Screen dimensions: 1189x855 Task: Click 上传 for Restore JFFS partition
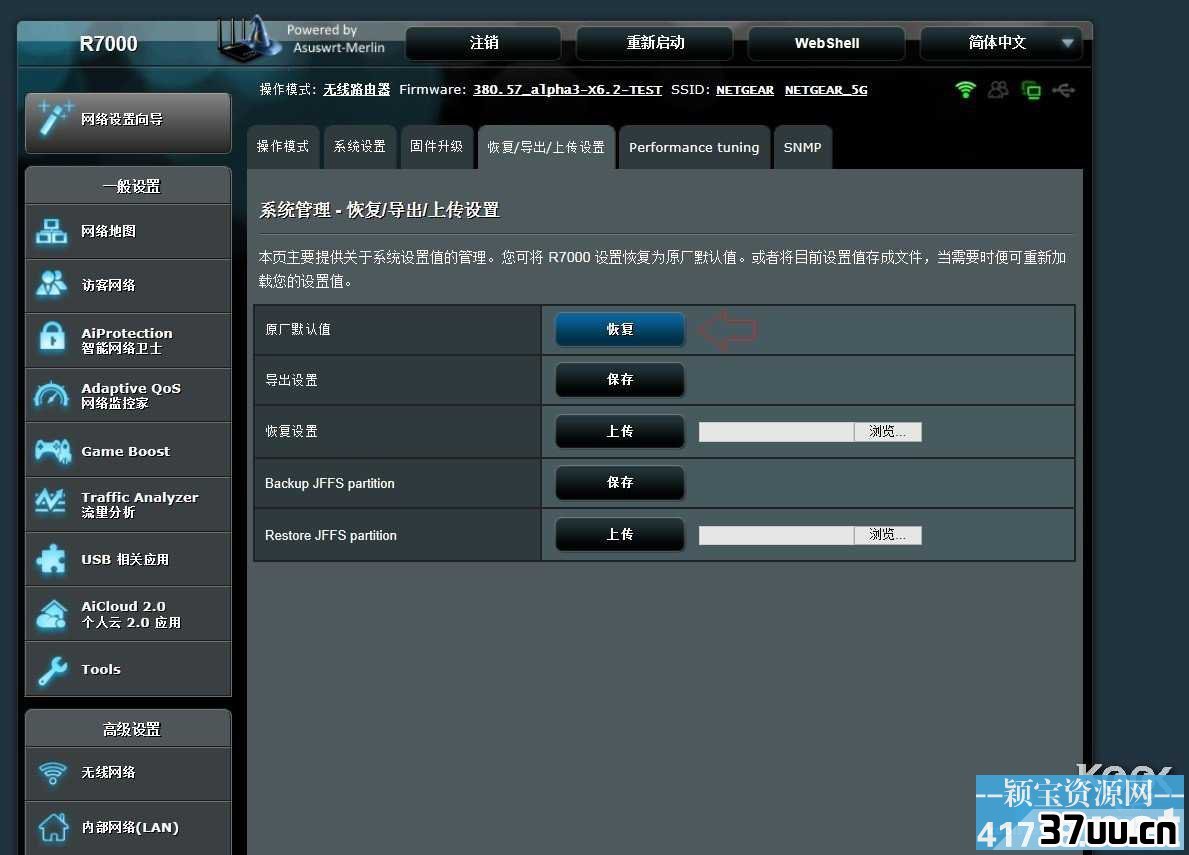[620, 534]
